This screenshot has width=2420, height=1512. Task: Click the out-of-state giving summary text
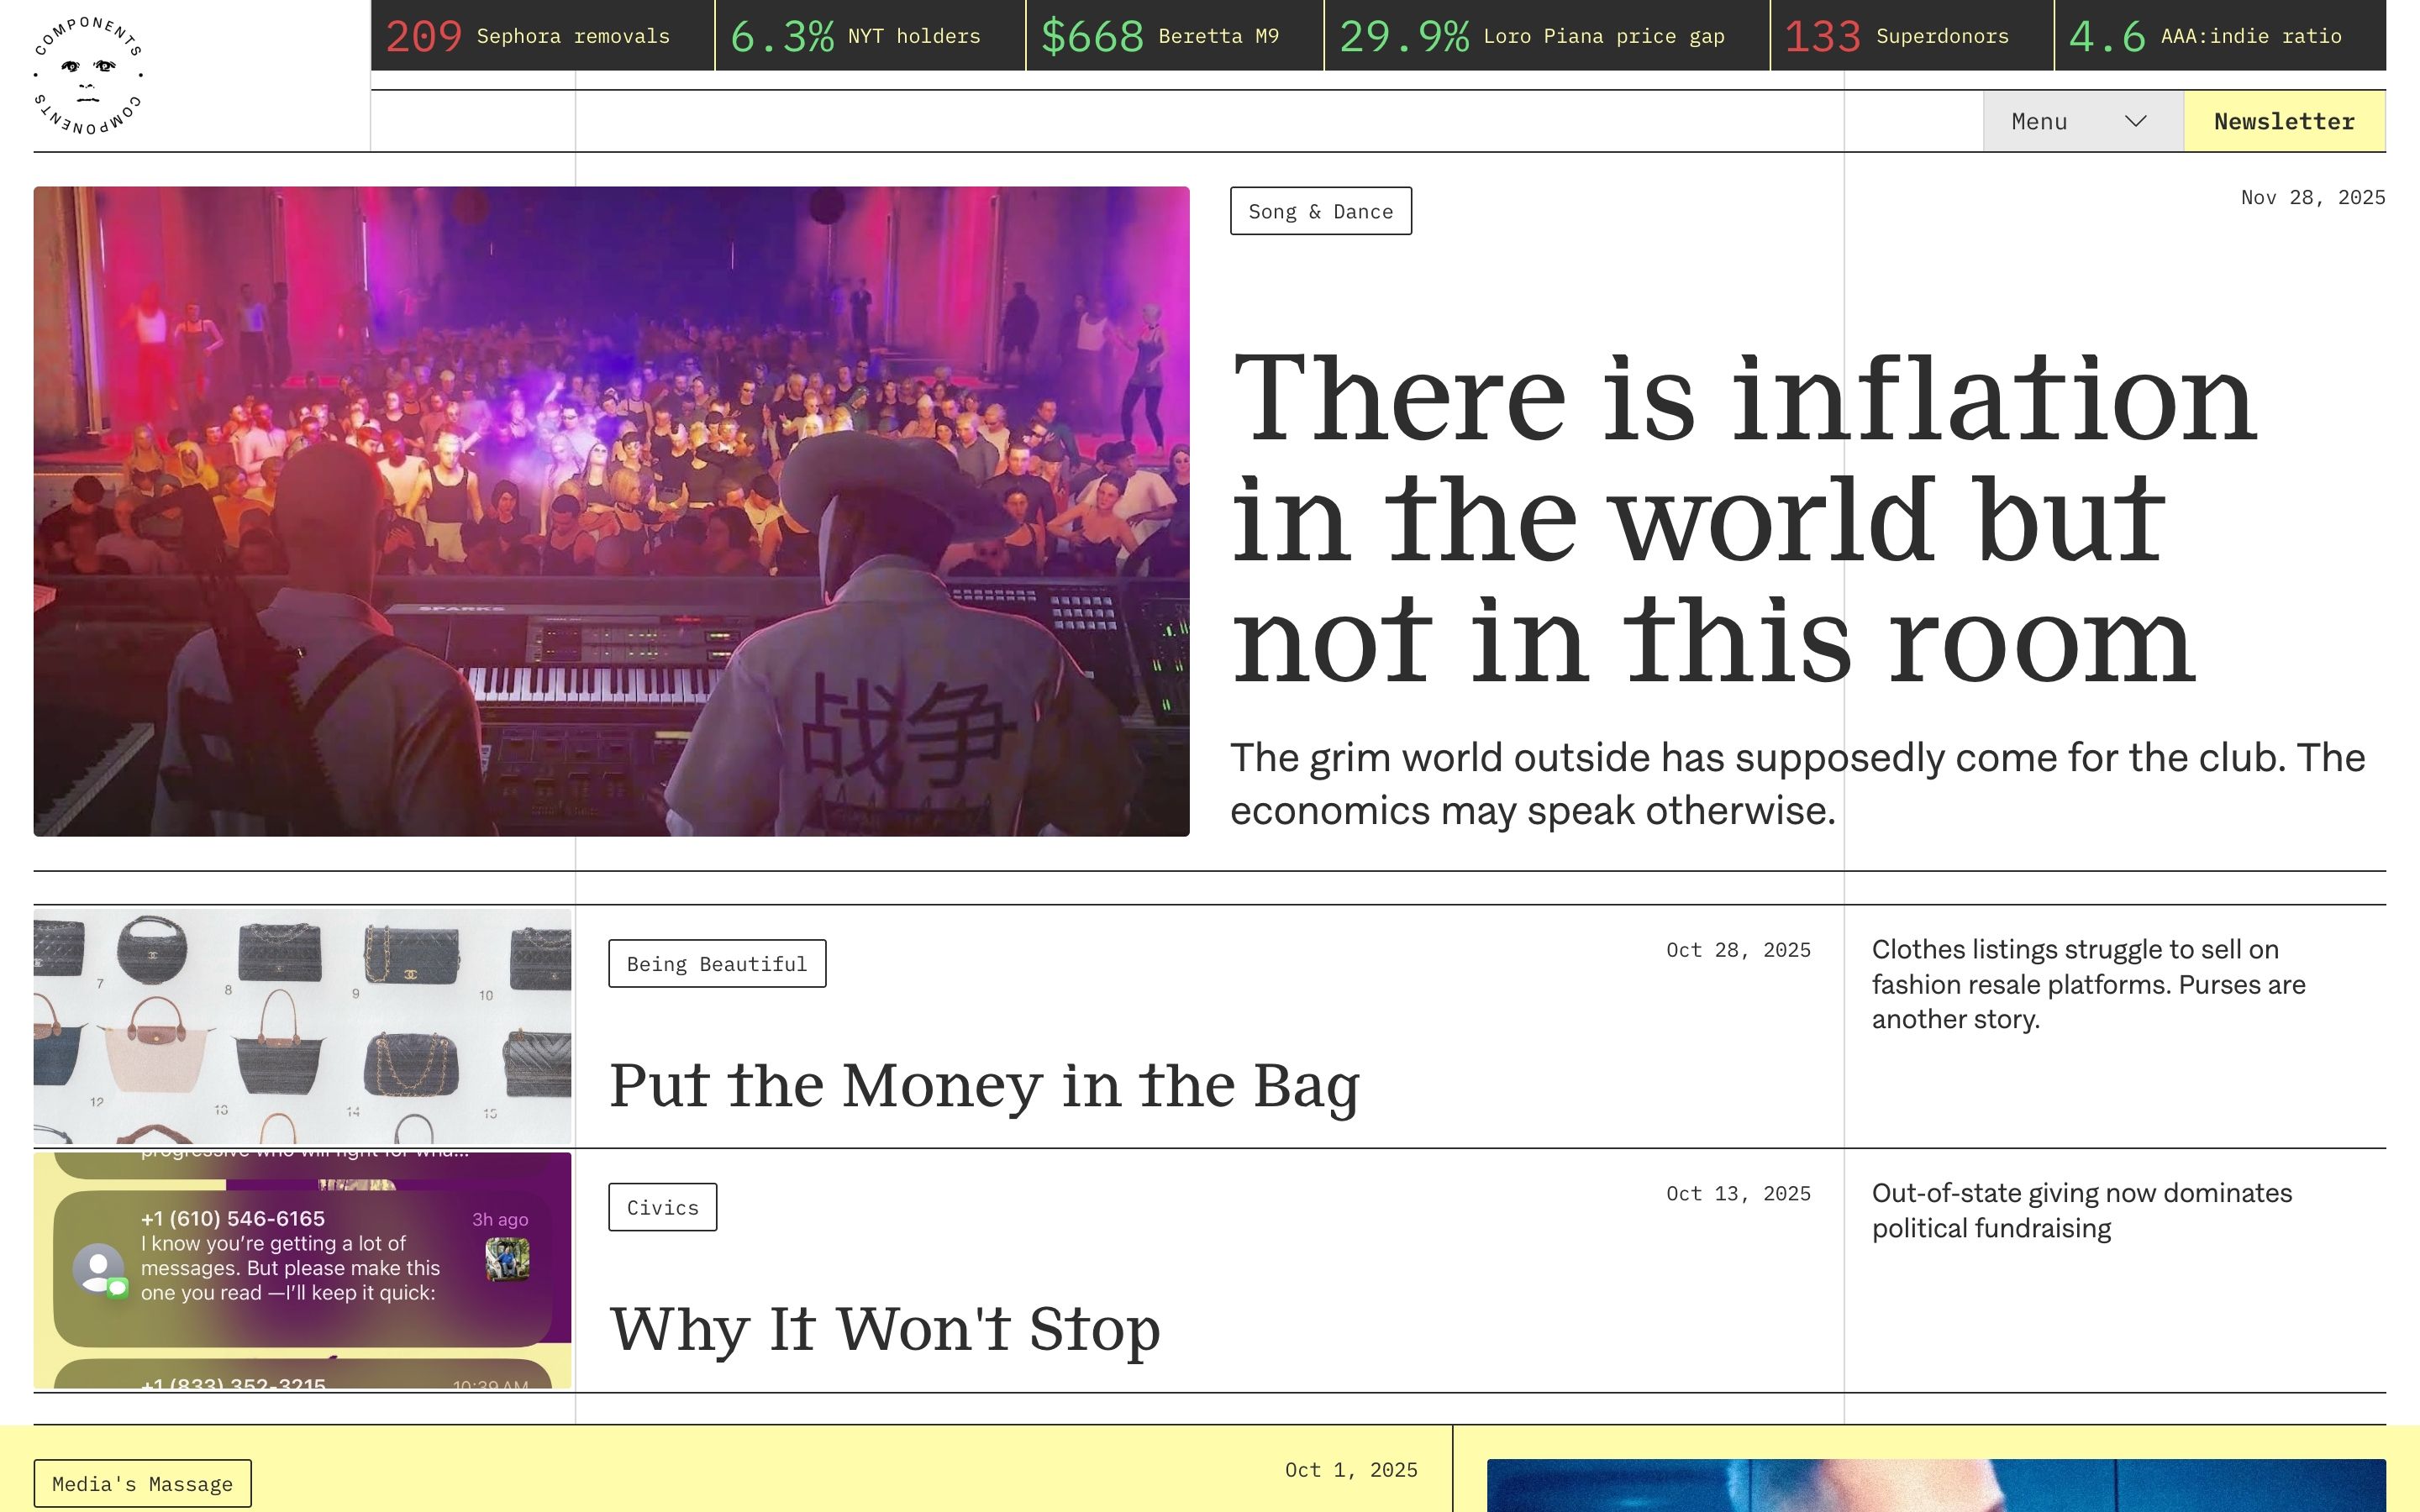2081,1210
